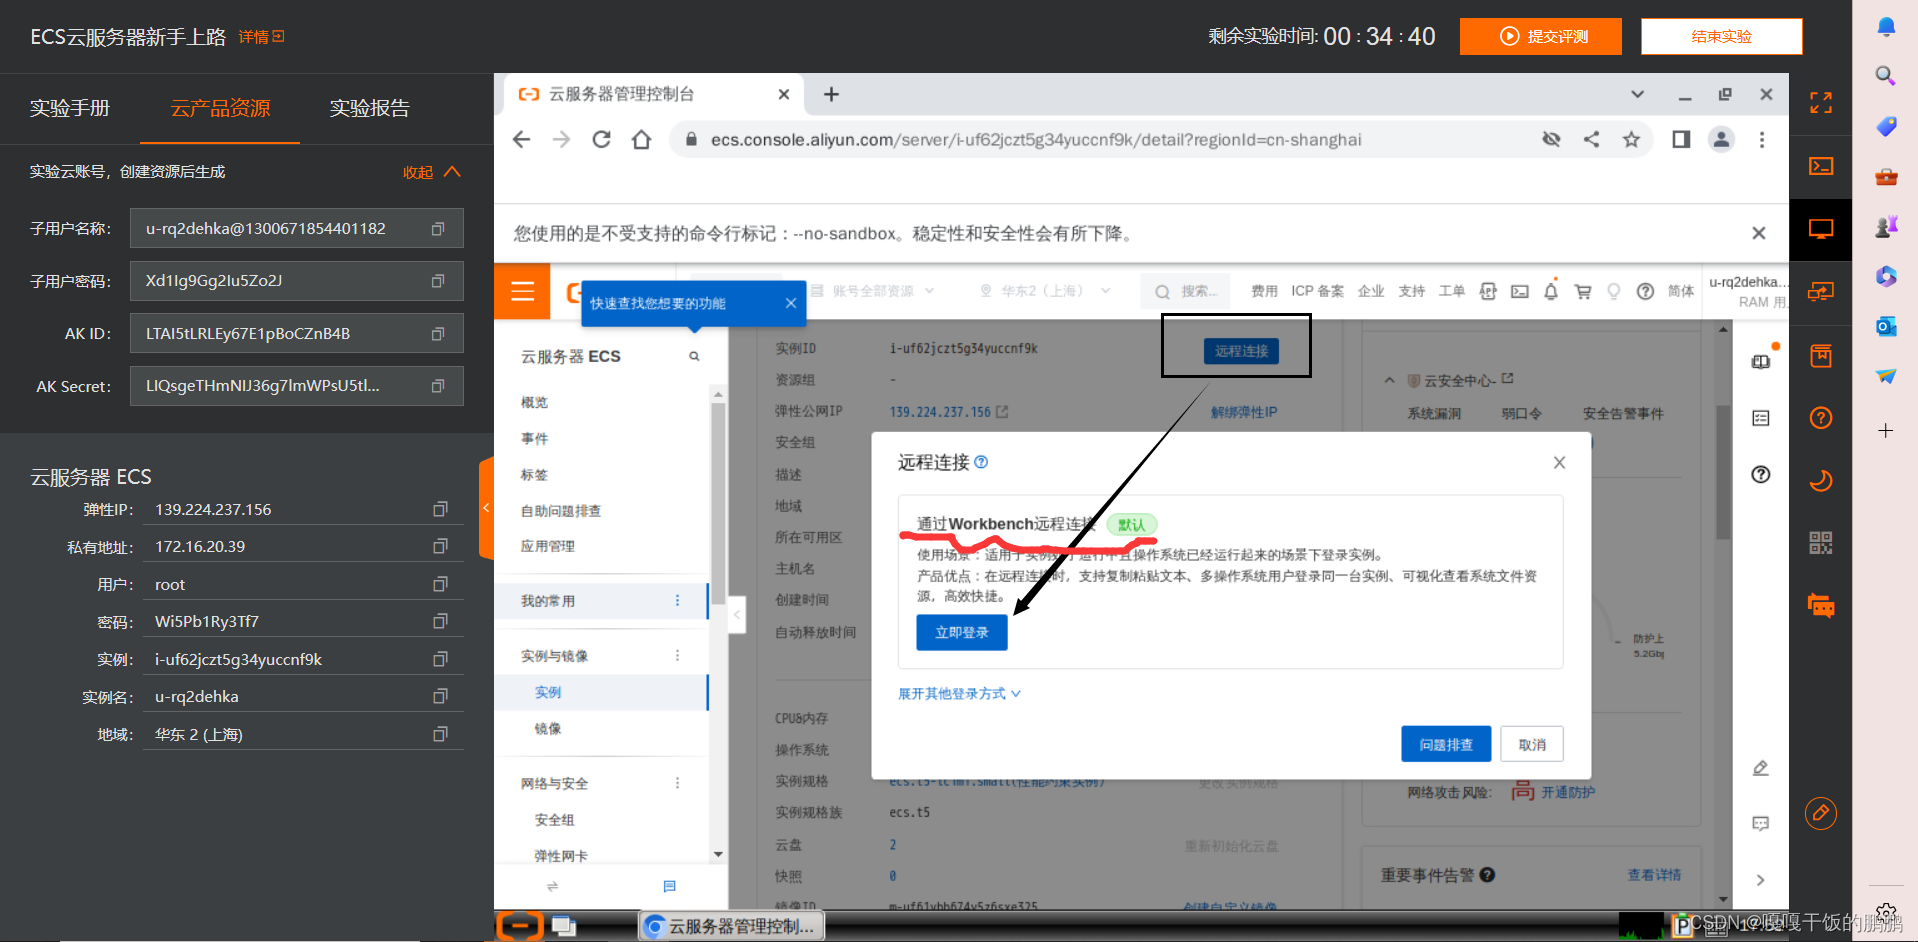Click the 问题排查 button
Viewport: 1918px width, 942px height.
tap(1446, 744)
